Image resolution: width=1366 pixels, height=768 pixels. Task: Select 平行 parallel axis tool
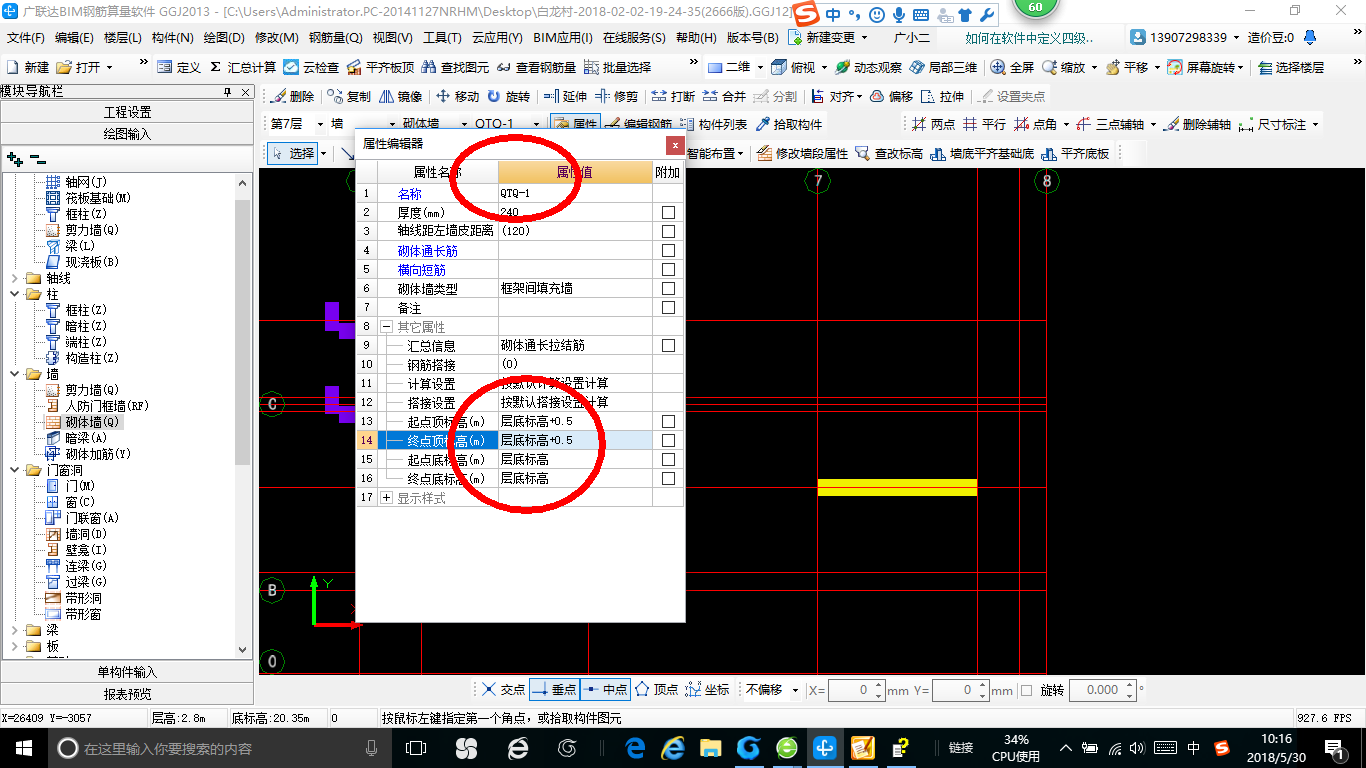(x=984, y=124)
